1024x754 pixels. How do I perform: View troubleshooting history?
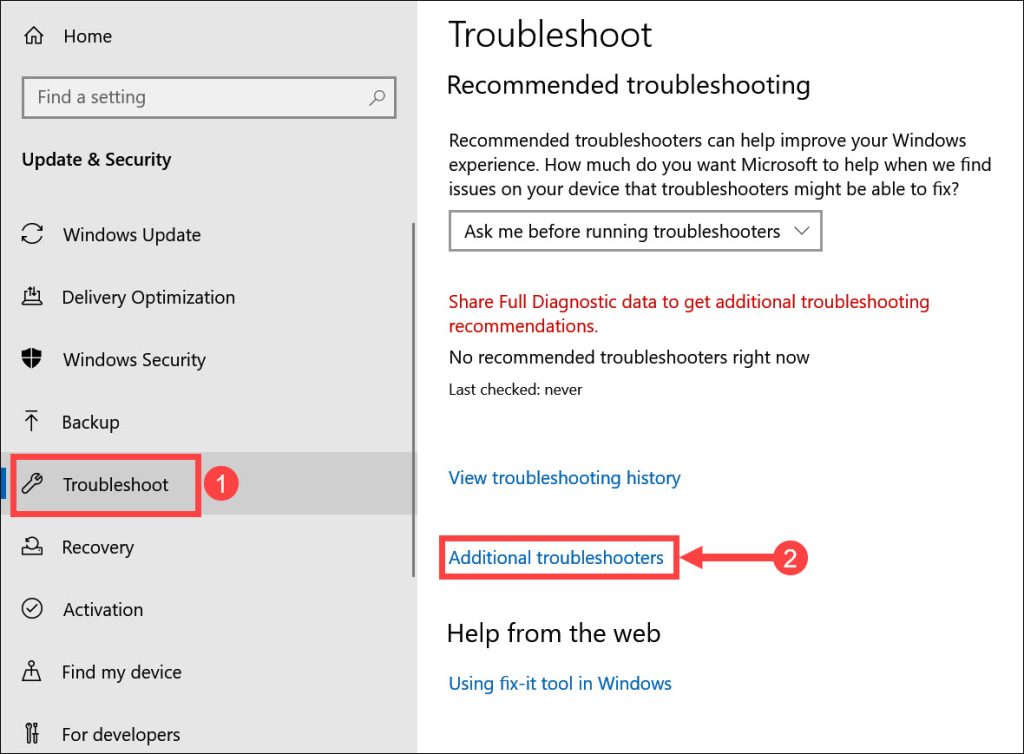click(x=564, y=478)
